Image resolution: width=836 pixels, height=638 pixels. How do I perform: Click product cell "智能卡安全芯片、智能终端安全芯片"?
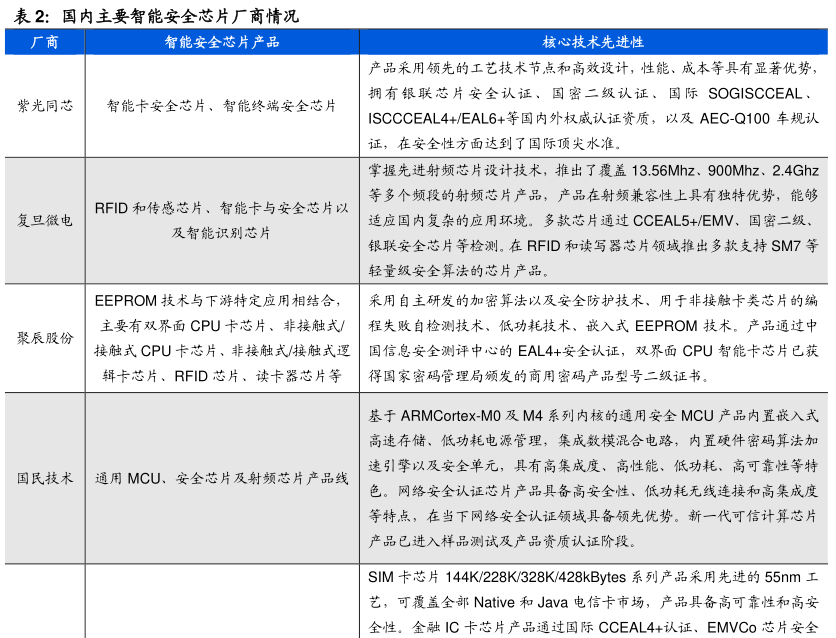222,105
